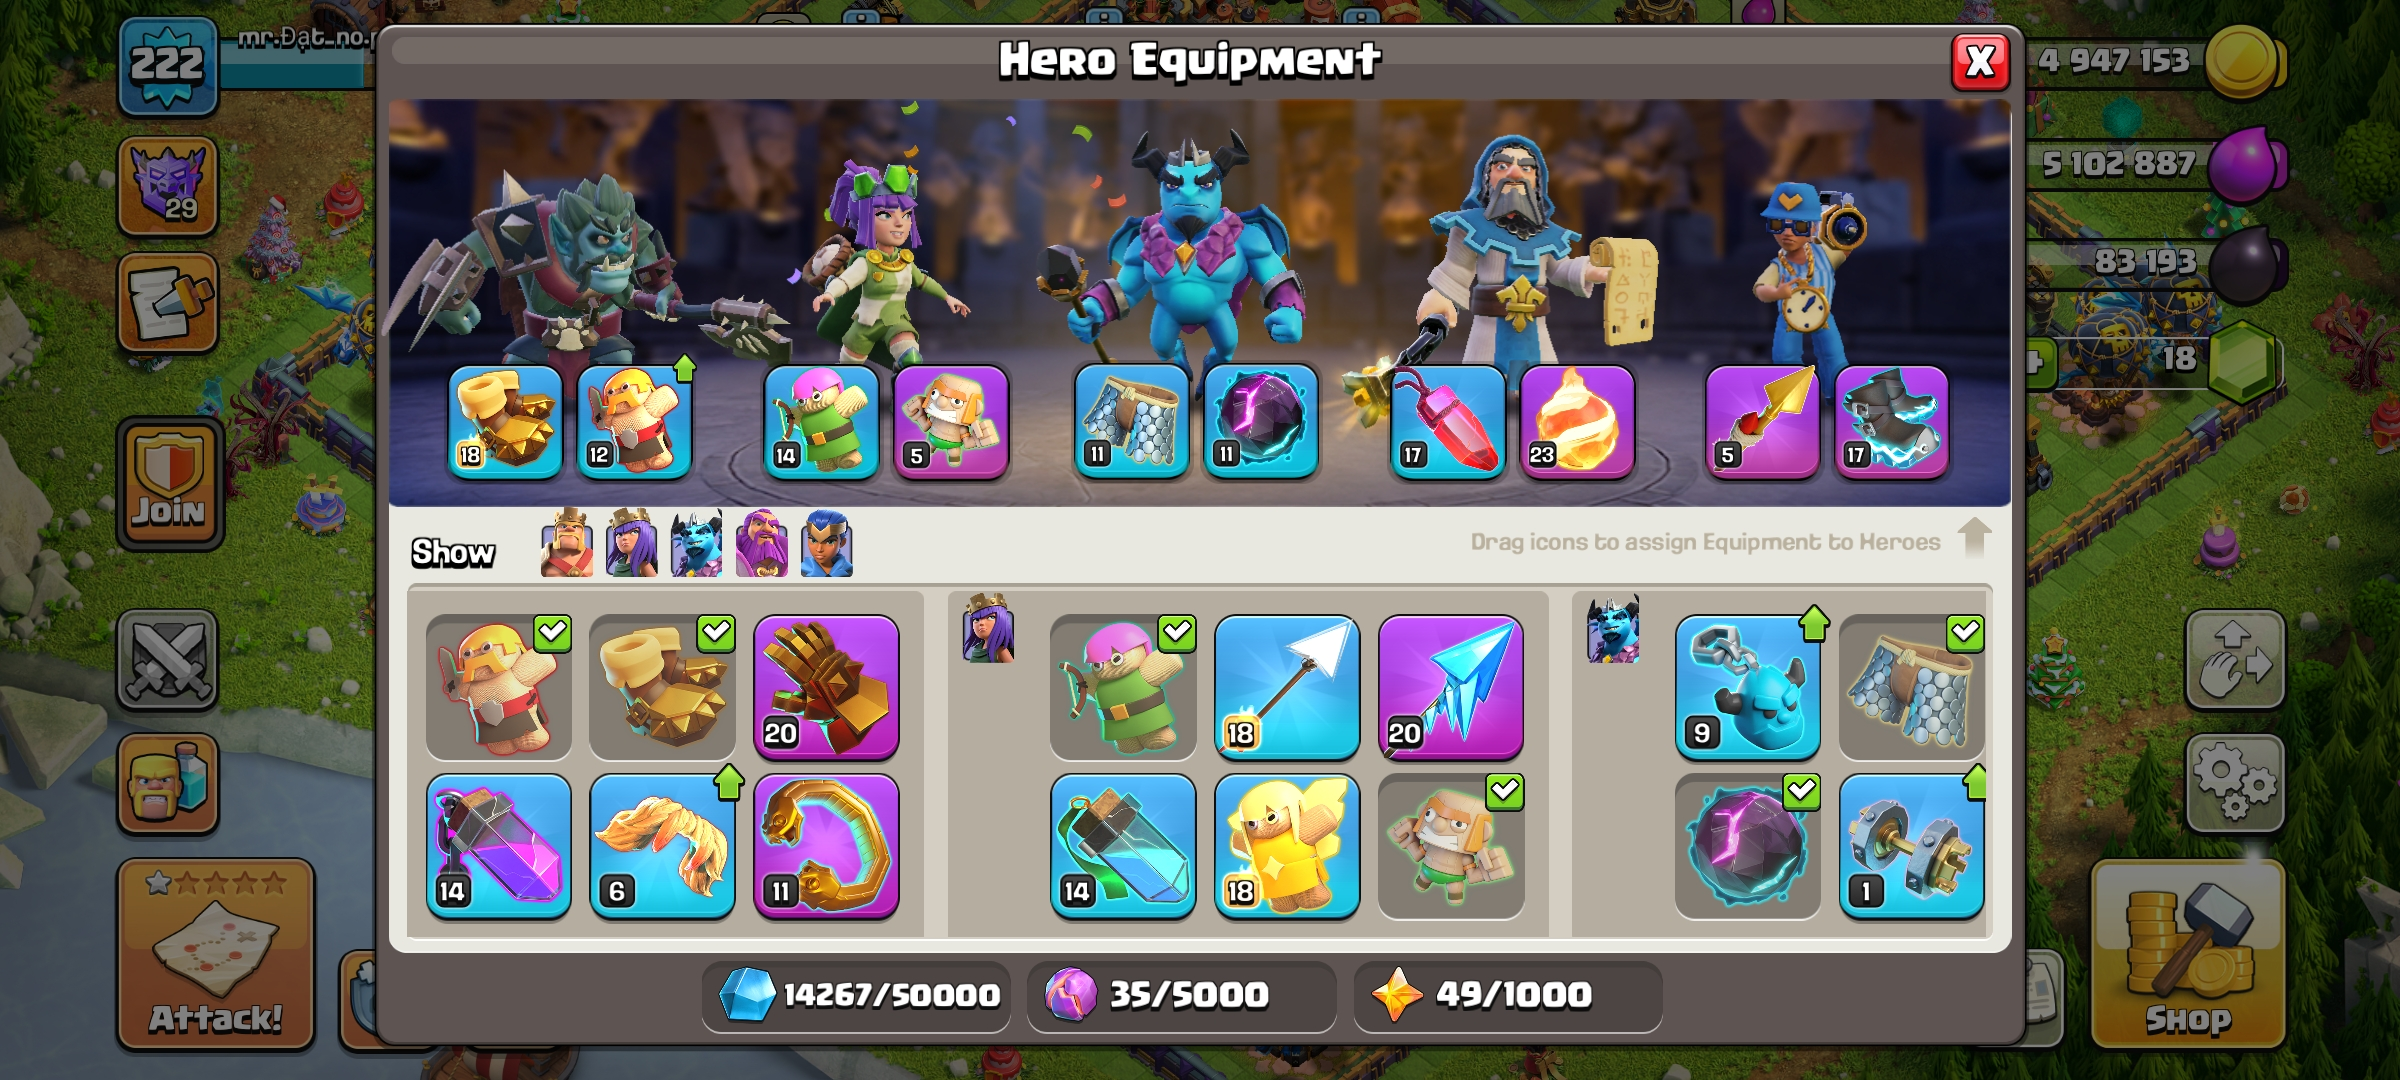Open the Join clan shield button
This screenshot has width=2400, height=1080.
169,484
